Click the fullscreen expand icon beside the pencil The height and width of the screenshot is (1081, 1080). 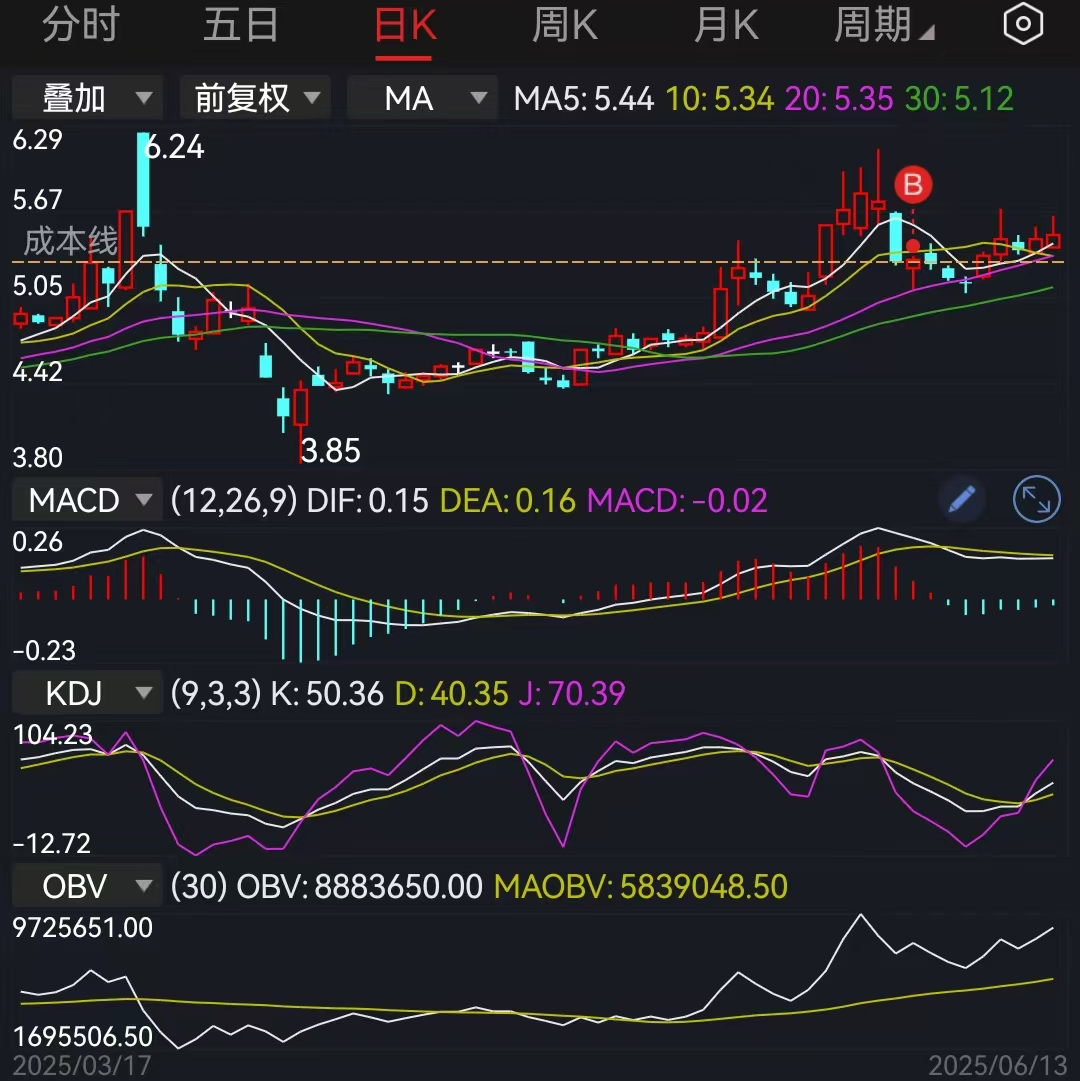click(x=1036, y=499)
